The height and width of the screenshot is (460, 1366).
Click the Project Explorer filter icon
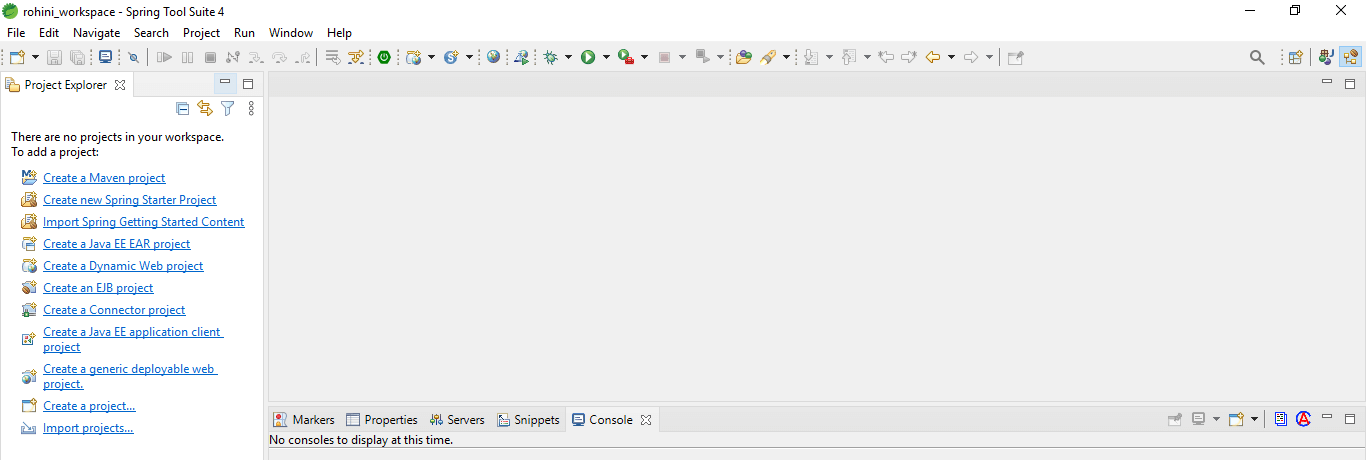228,108
